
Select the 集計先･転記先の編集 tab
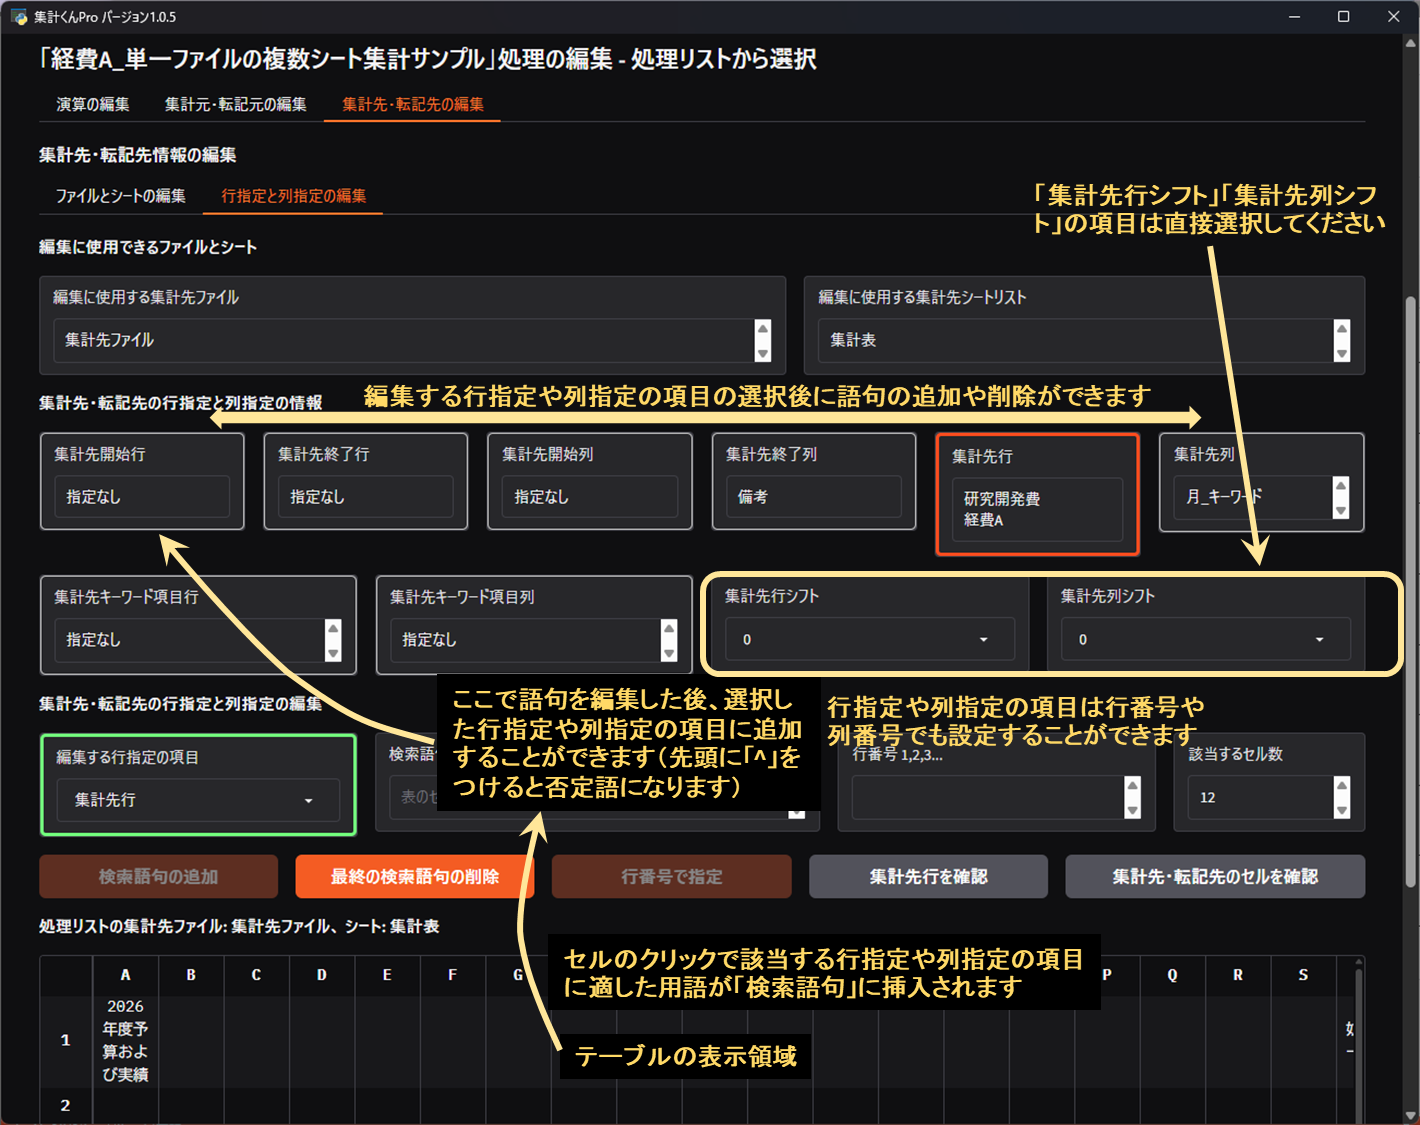[x=412, y=104]
